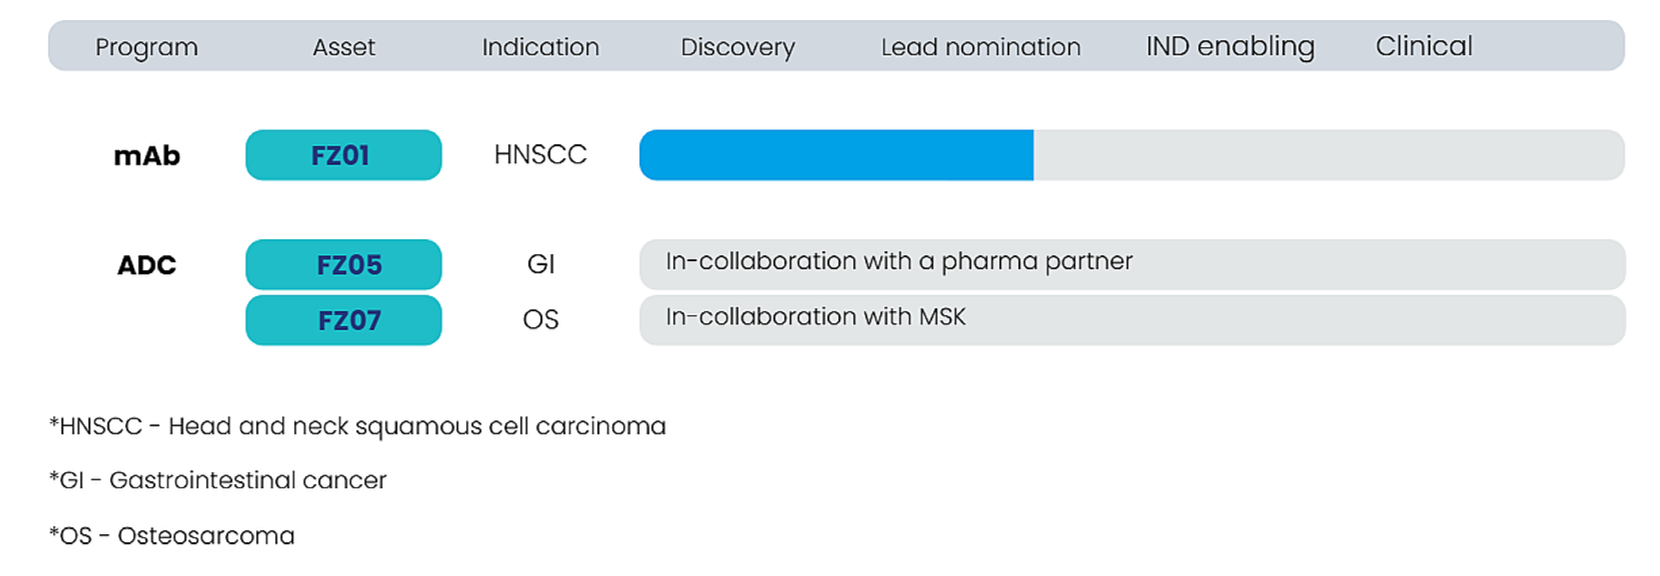The image size is (1660, 576).
Task: Click the blue FZ01 progress bar fill
Action: (x=836, y=155)
